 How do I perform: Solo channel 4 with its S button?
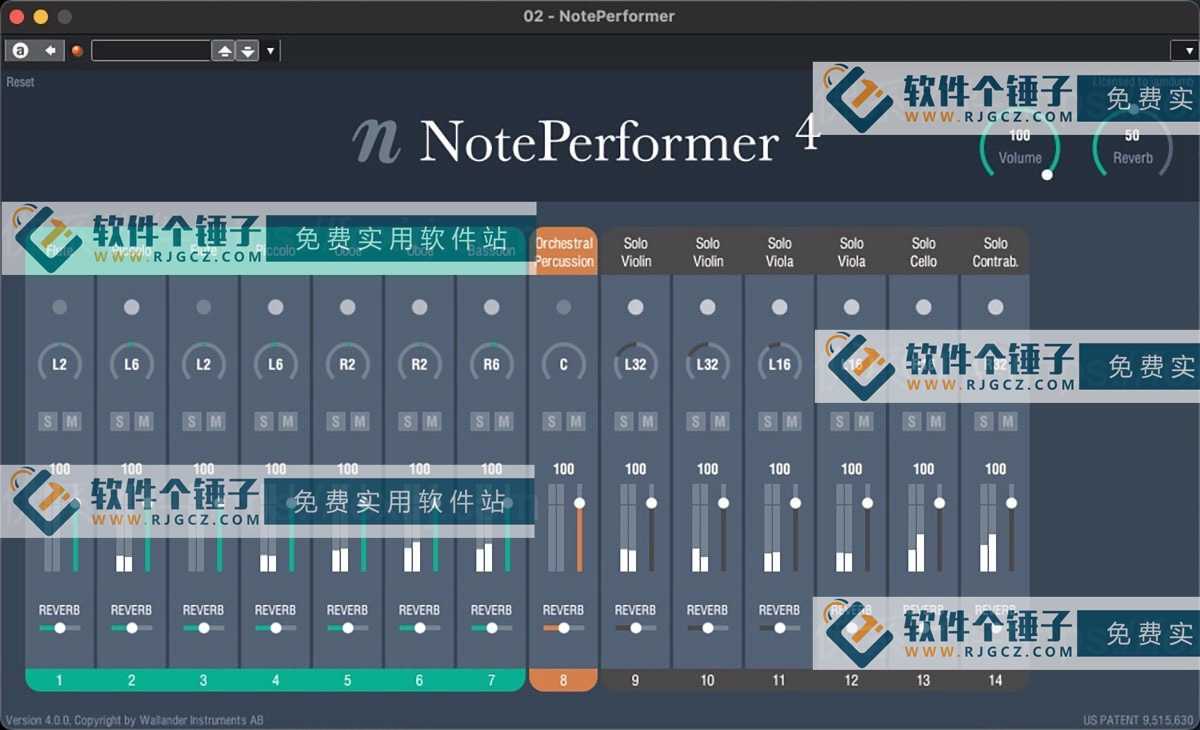264,422
